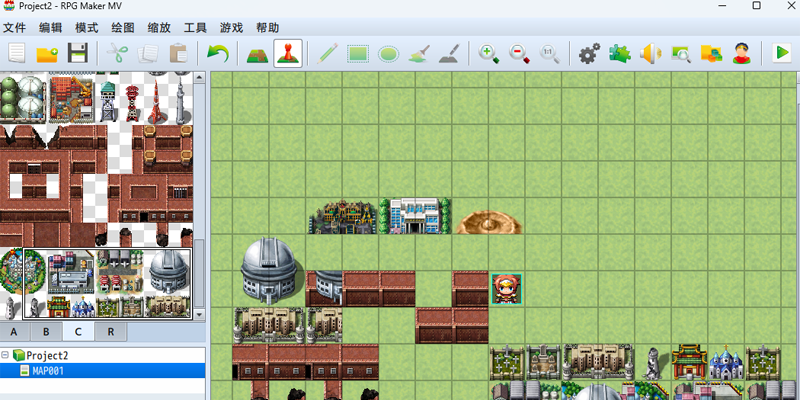Screen dimensions: 800x400
Task: Open the Database gear icon
Action: [589, 53]
